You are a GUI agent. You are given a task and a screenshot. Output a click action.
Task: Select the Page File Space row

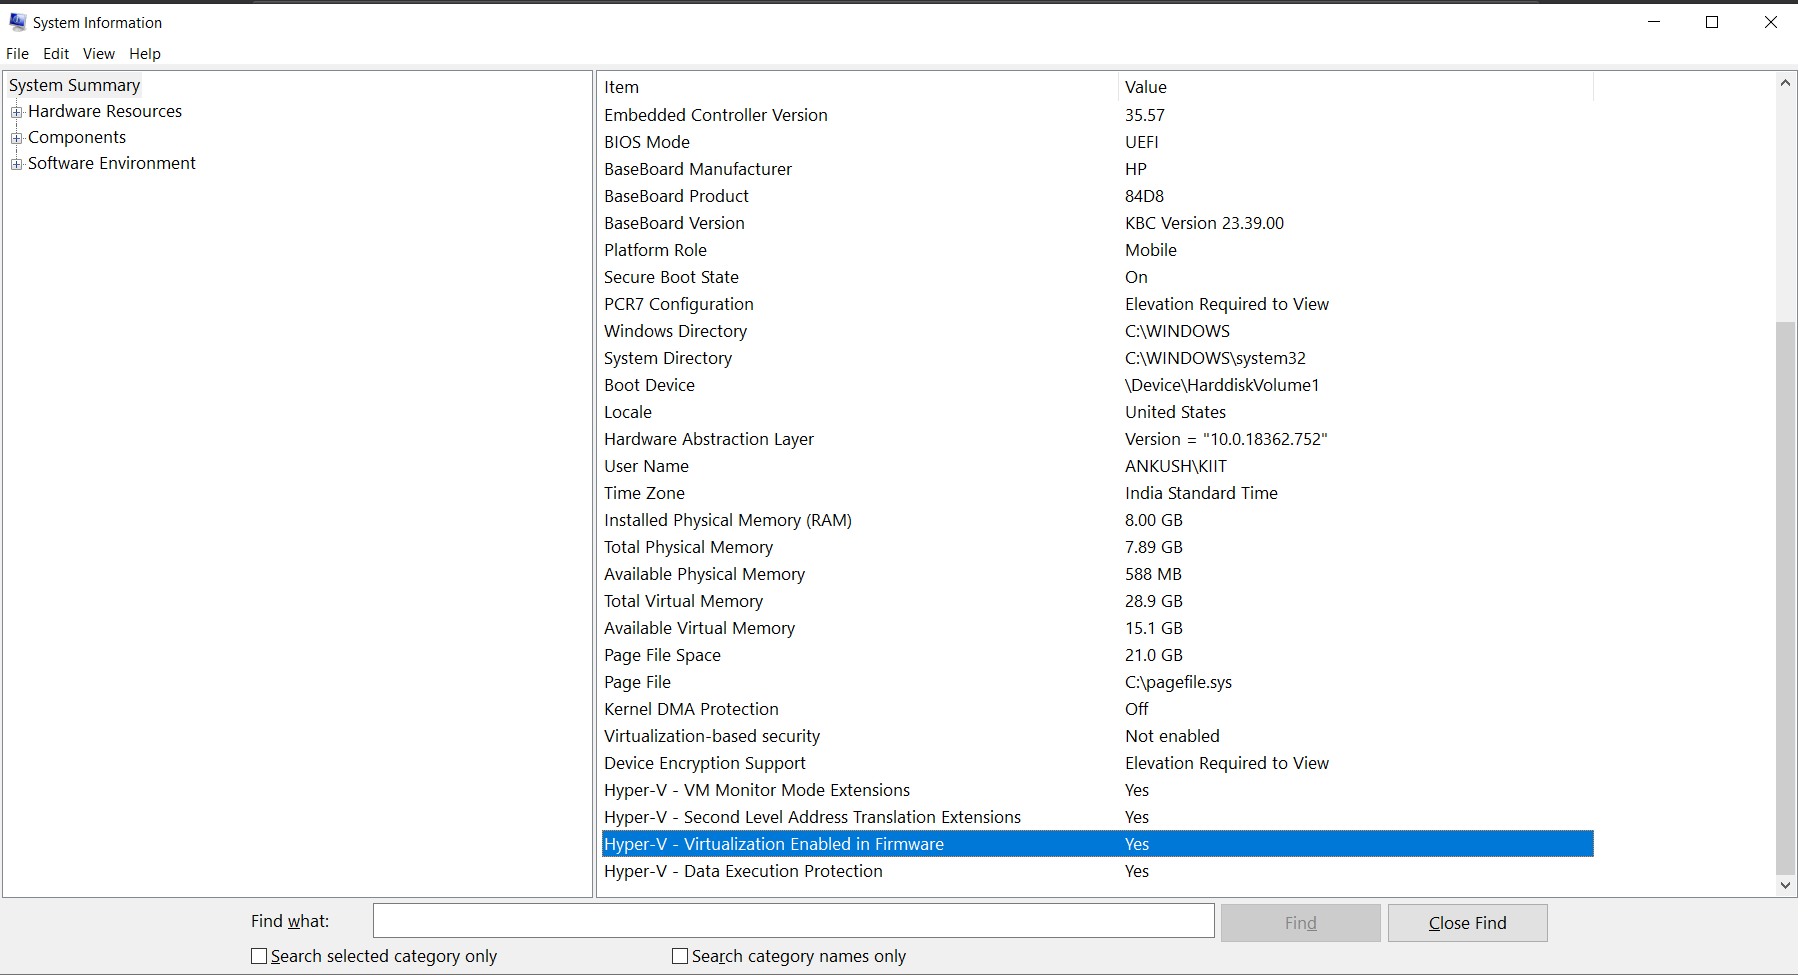click(1097, 655)
